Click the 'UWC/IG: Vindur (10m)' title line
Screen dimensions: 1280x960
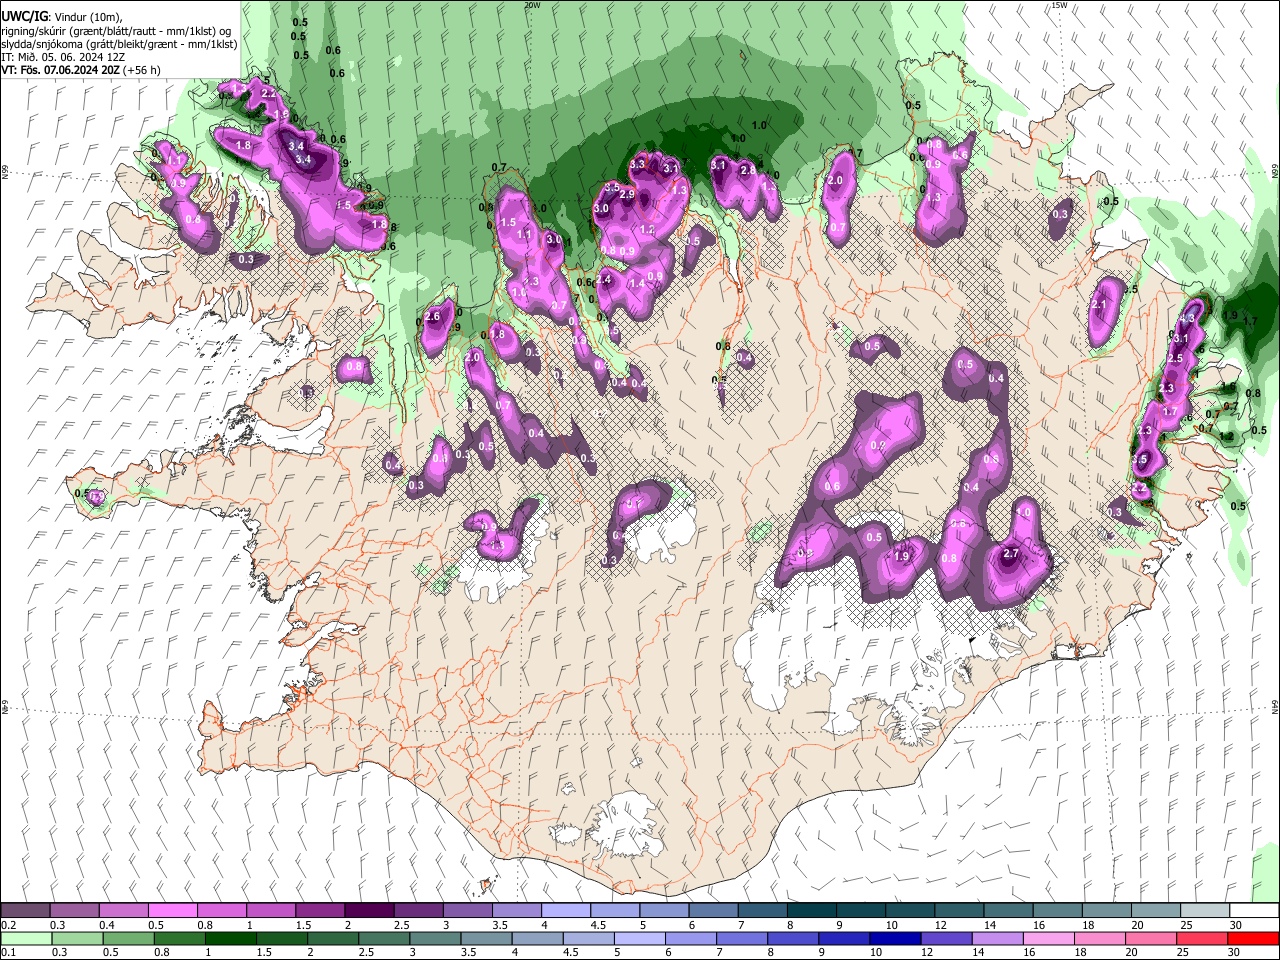(x=61, y=17)
